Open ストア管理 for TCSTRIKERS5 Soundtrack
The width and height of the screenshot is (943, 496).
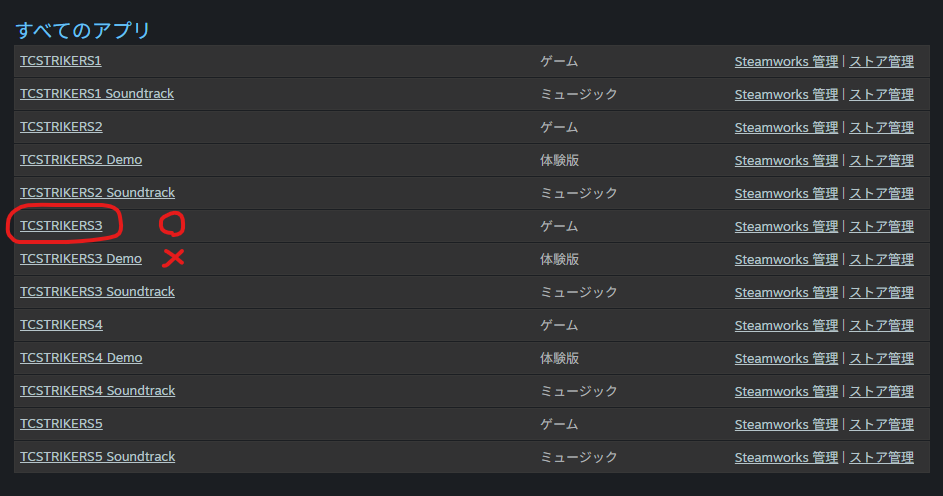881,458
